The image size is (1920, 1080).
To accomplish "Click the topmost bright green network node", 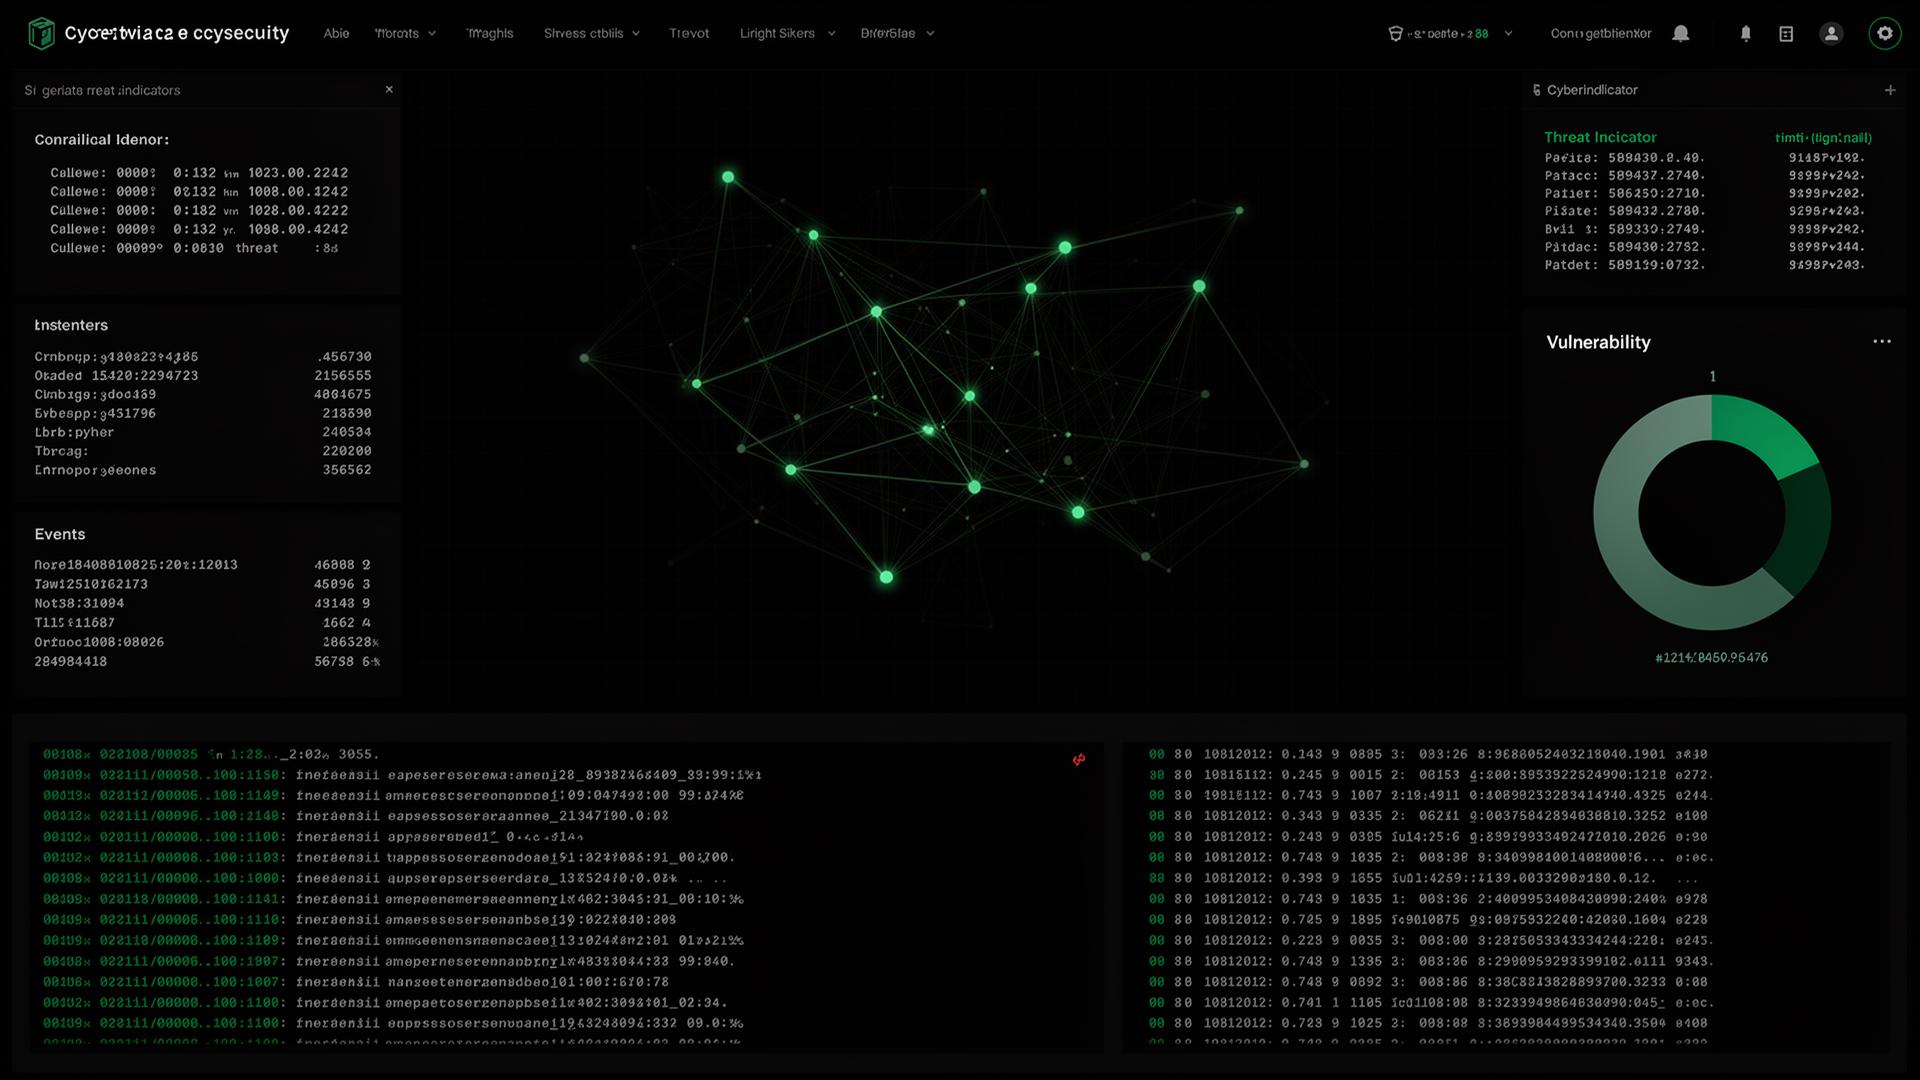I will click(x=728, y=177).
